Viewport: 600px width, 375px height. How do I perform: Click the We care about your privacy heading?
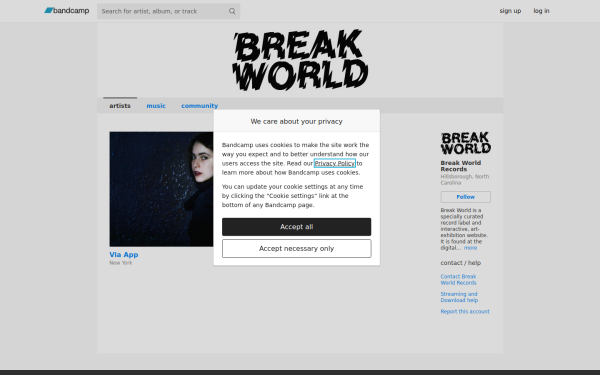click(296, 121)
